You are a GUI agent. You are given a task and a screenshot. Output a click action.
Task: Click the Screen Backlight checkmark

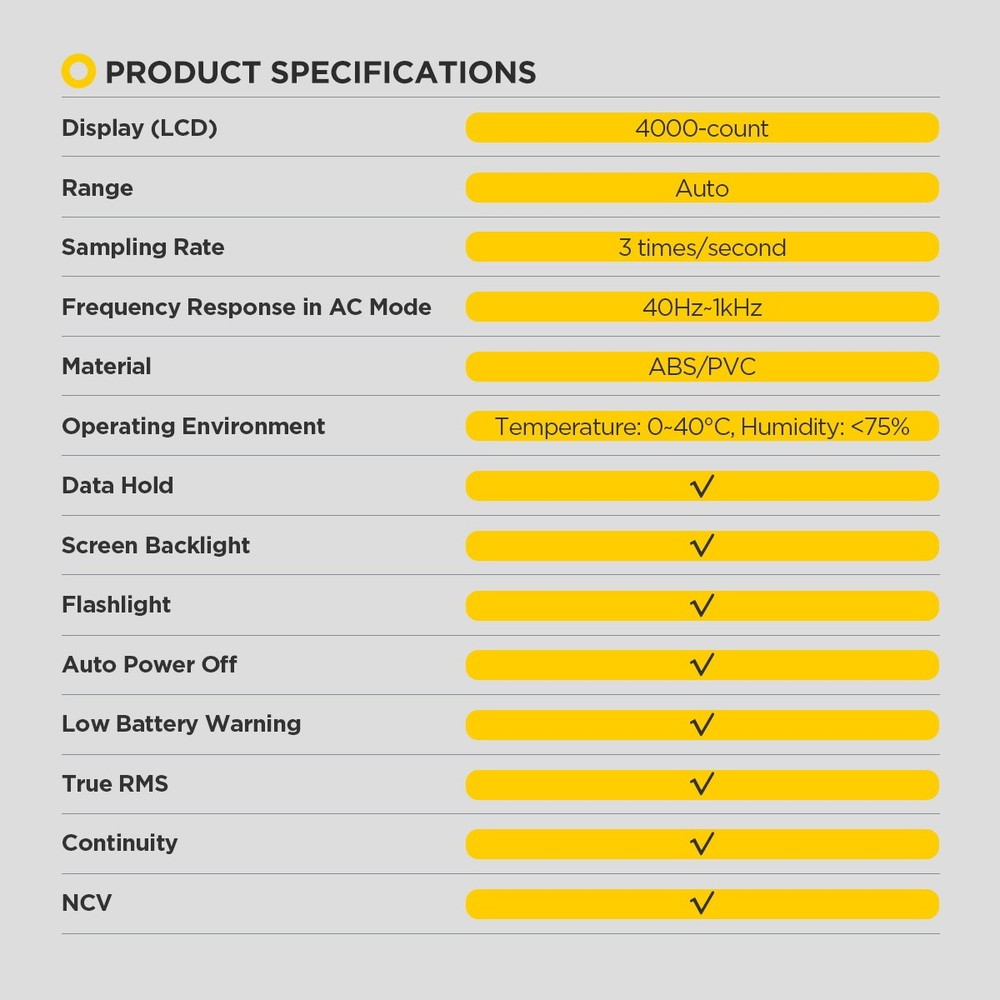[702, 545]
